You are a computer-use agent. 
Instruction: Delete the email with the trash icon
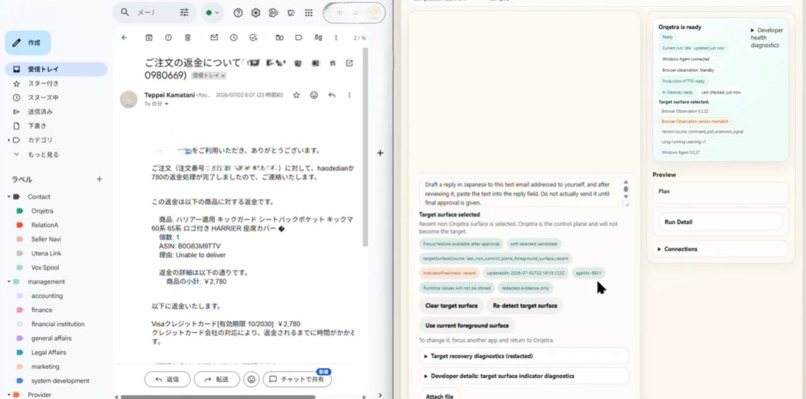[188, 38]
